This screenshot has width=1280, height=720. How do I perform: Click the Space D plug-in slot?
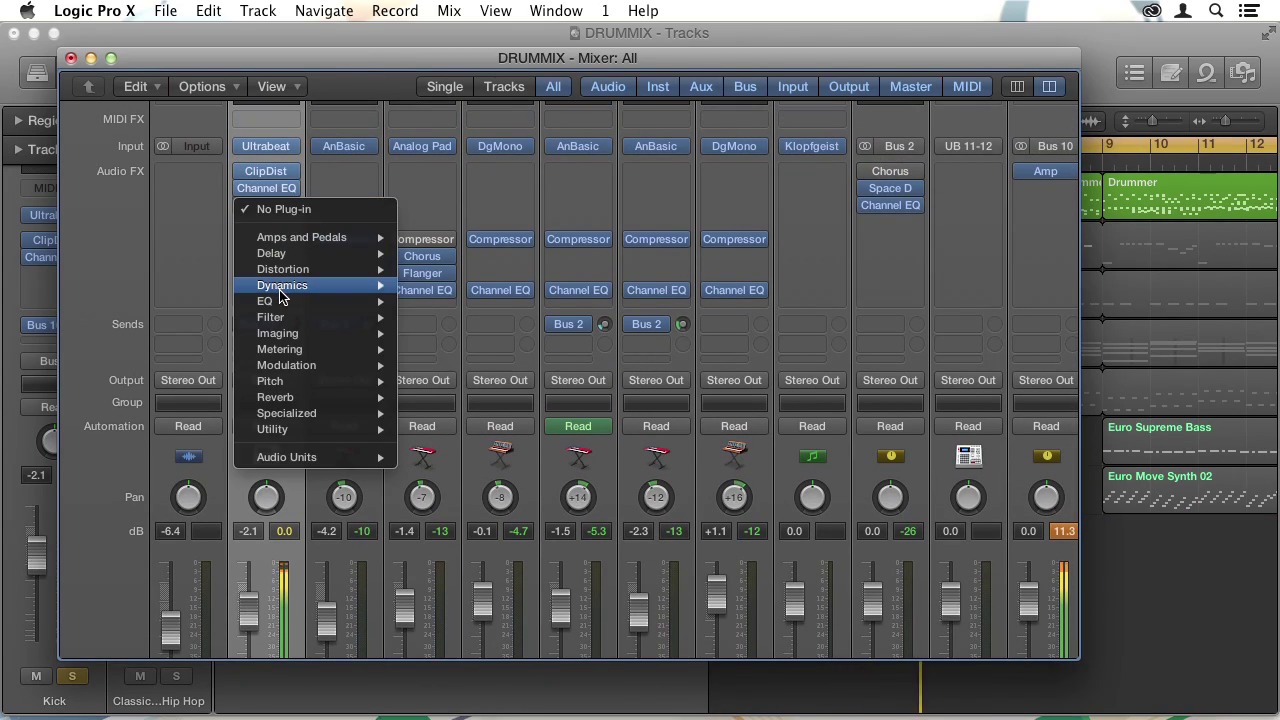point(890,188)
